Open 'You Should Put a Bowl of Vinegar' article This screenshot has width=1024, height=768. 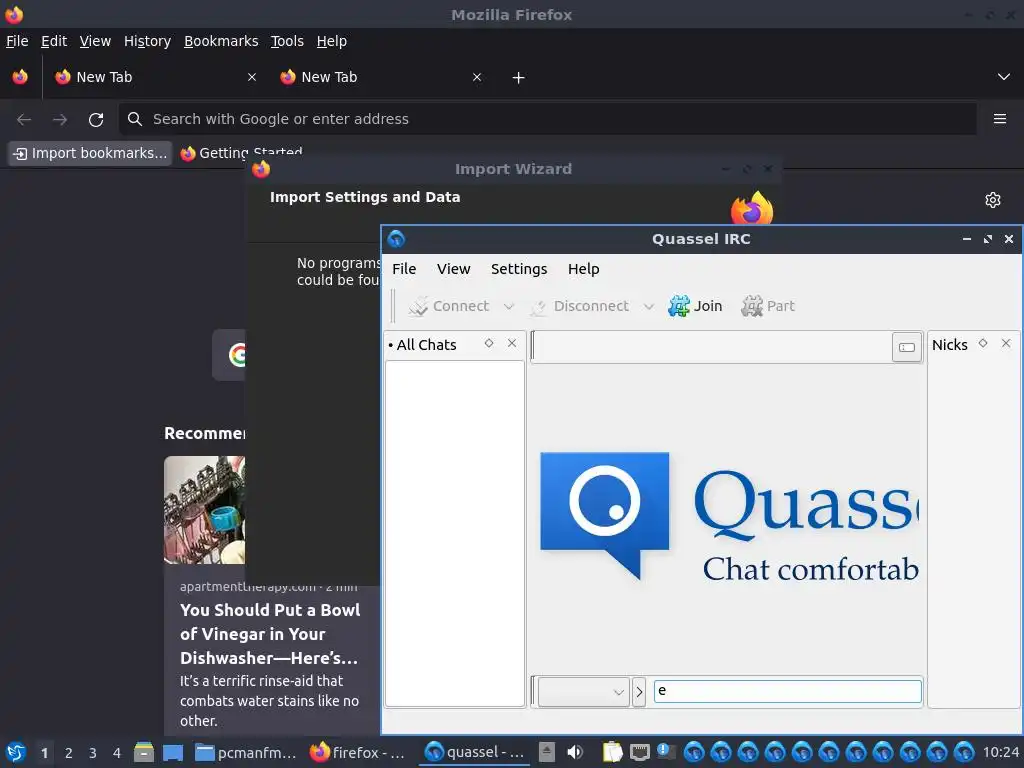[270, 634]
